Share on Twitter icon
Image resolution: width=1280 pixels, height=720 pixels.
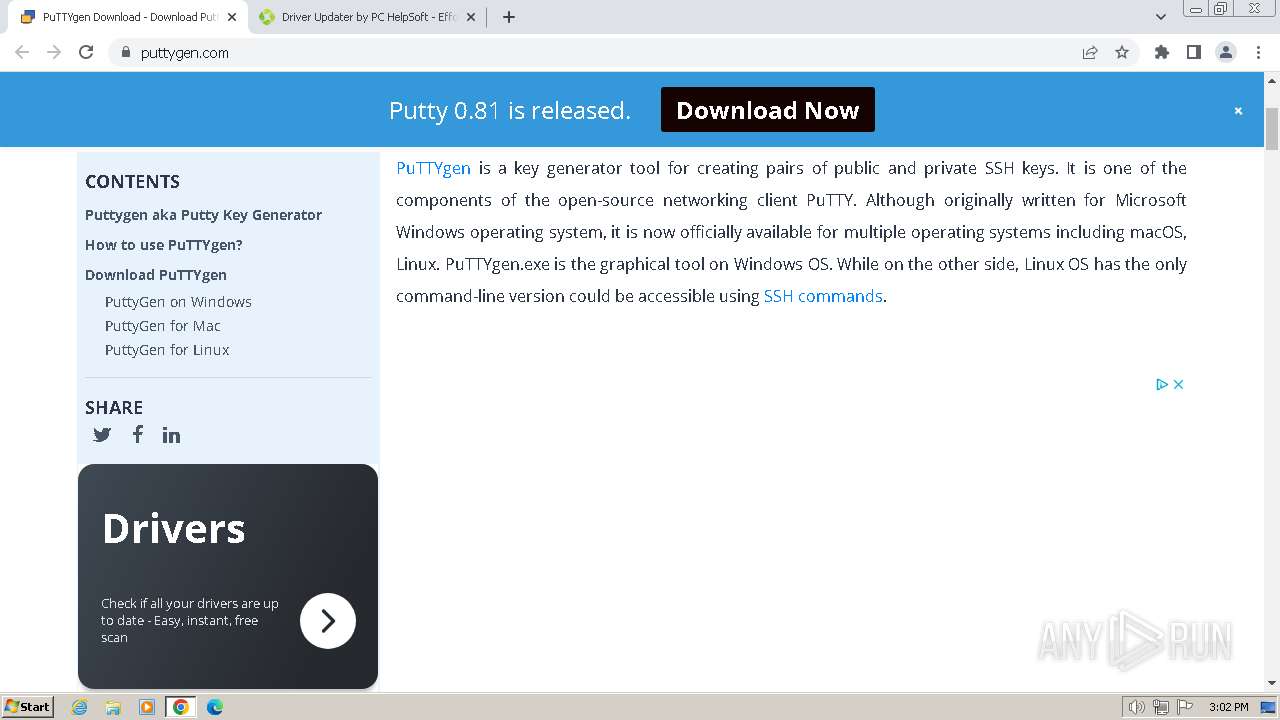coord(102,435)
